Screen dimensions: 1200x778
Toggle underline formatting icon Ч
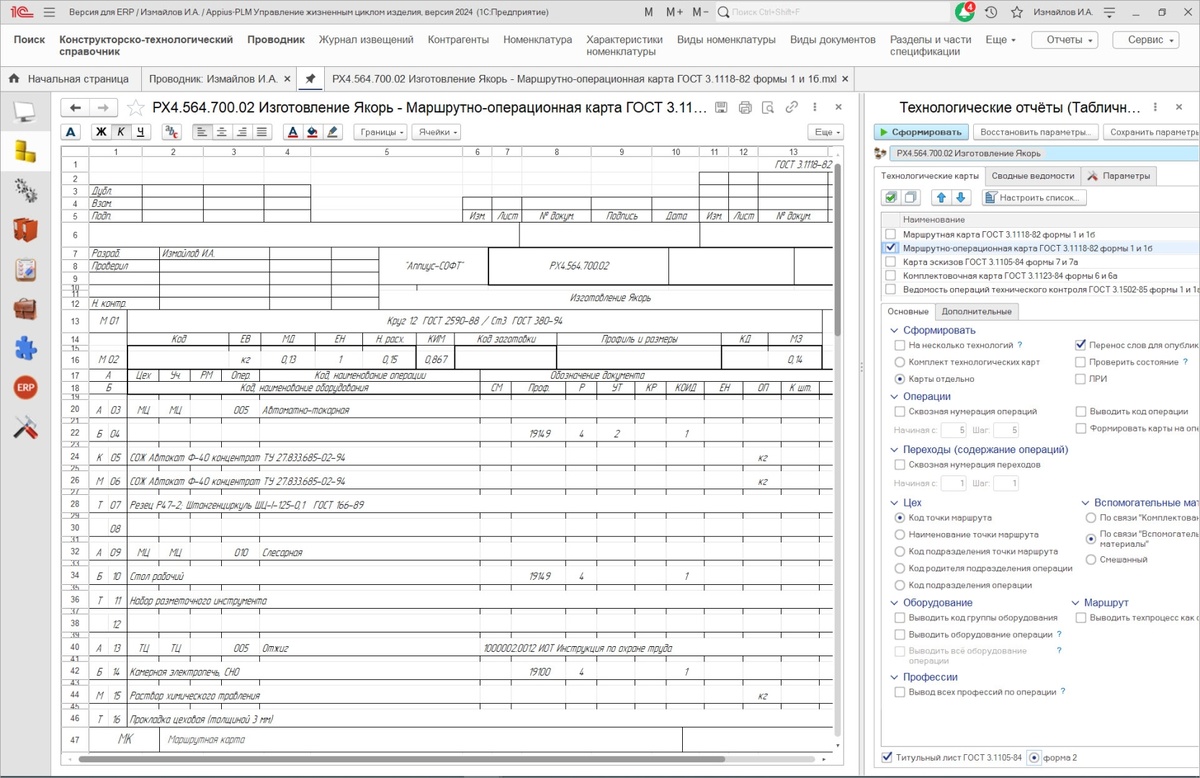point(141,131)
